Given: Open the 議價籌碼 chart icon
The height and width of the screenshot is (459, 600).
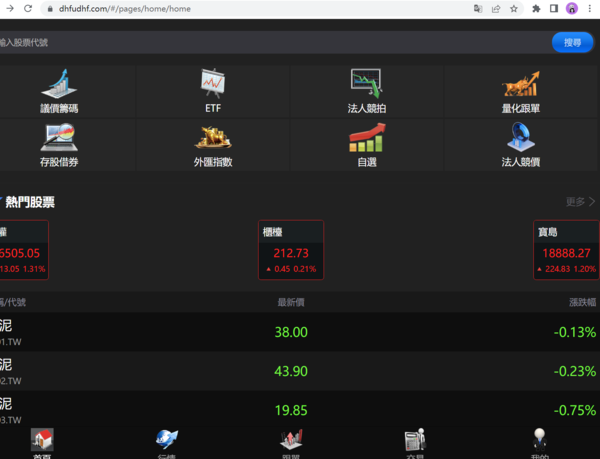Looking at the screenshot, I should click(58, 84).
